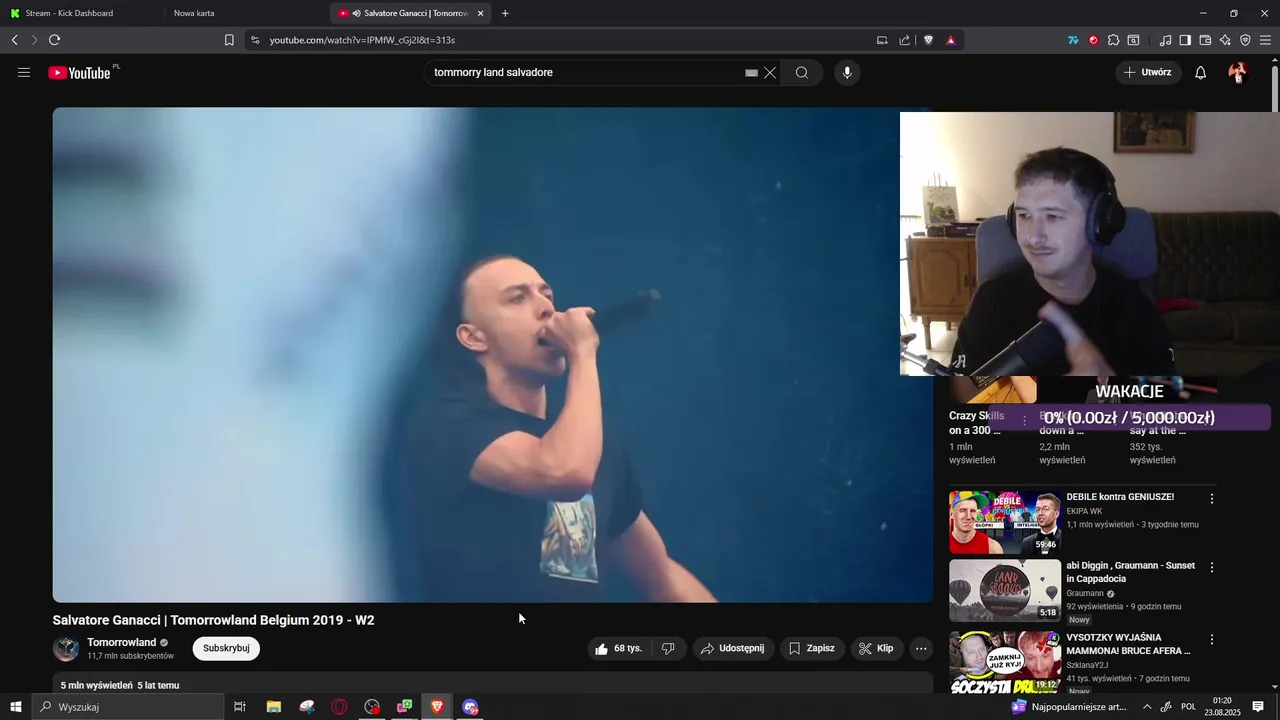1280x720 pixels.
Task: Open the Brave playlist music note icon
Action: coord(1165,40)
